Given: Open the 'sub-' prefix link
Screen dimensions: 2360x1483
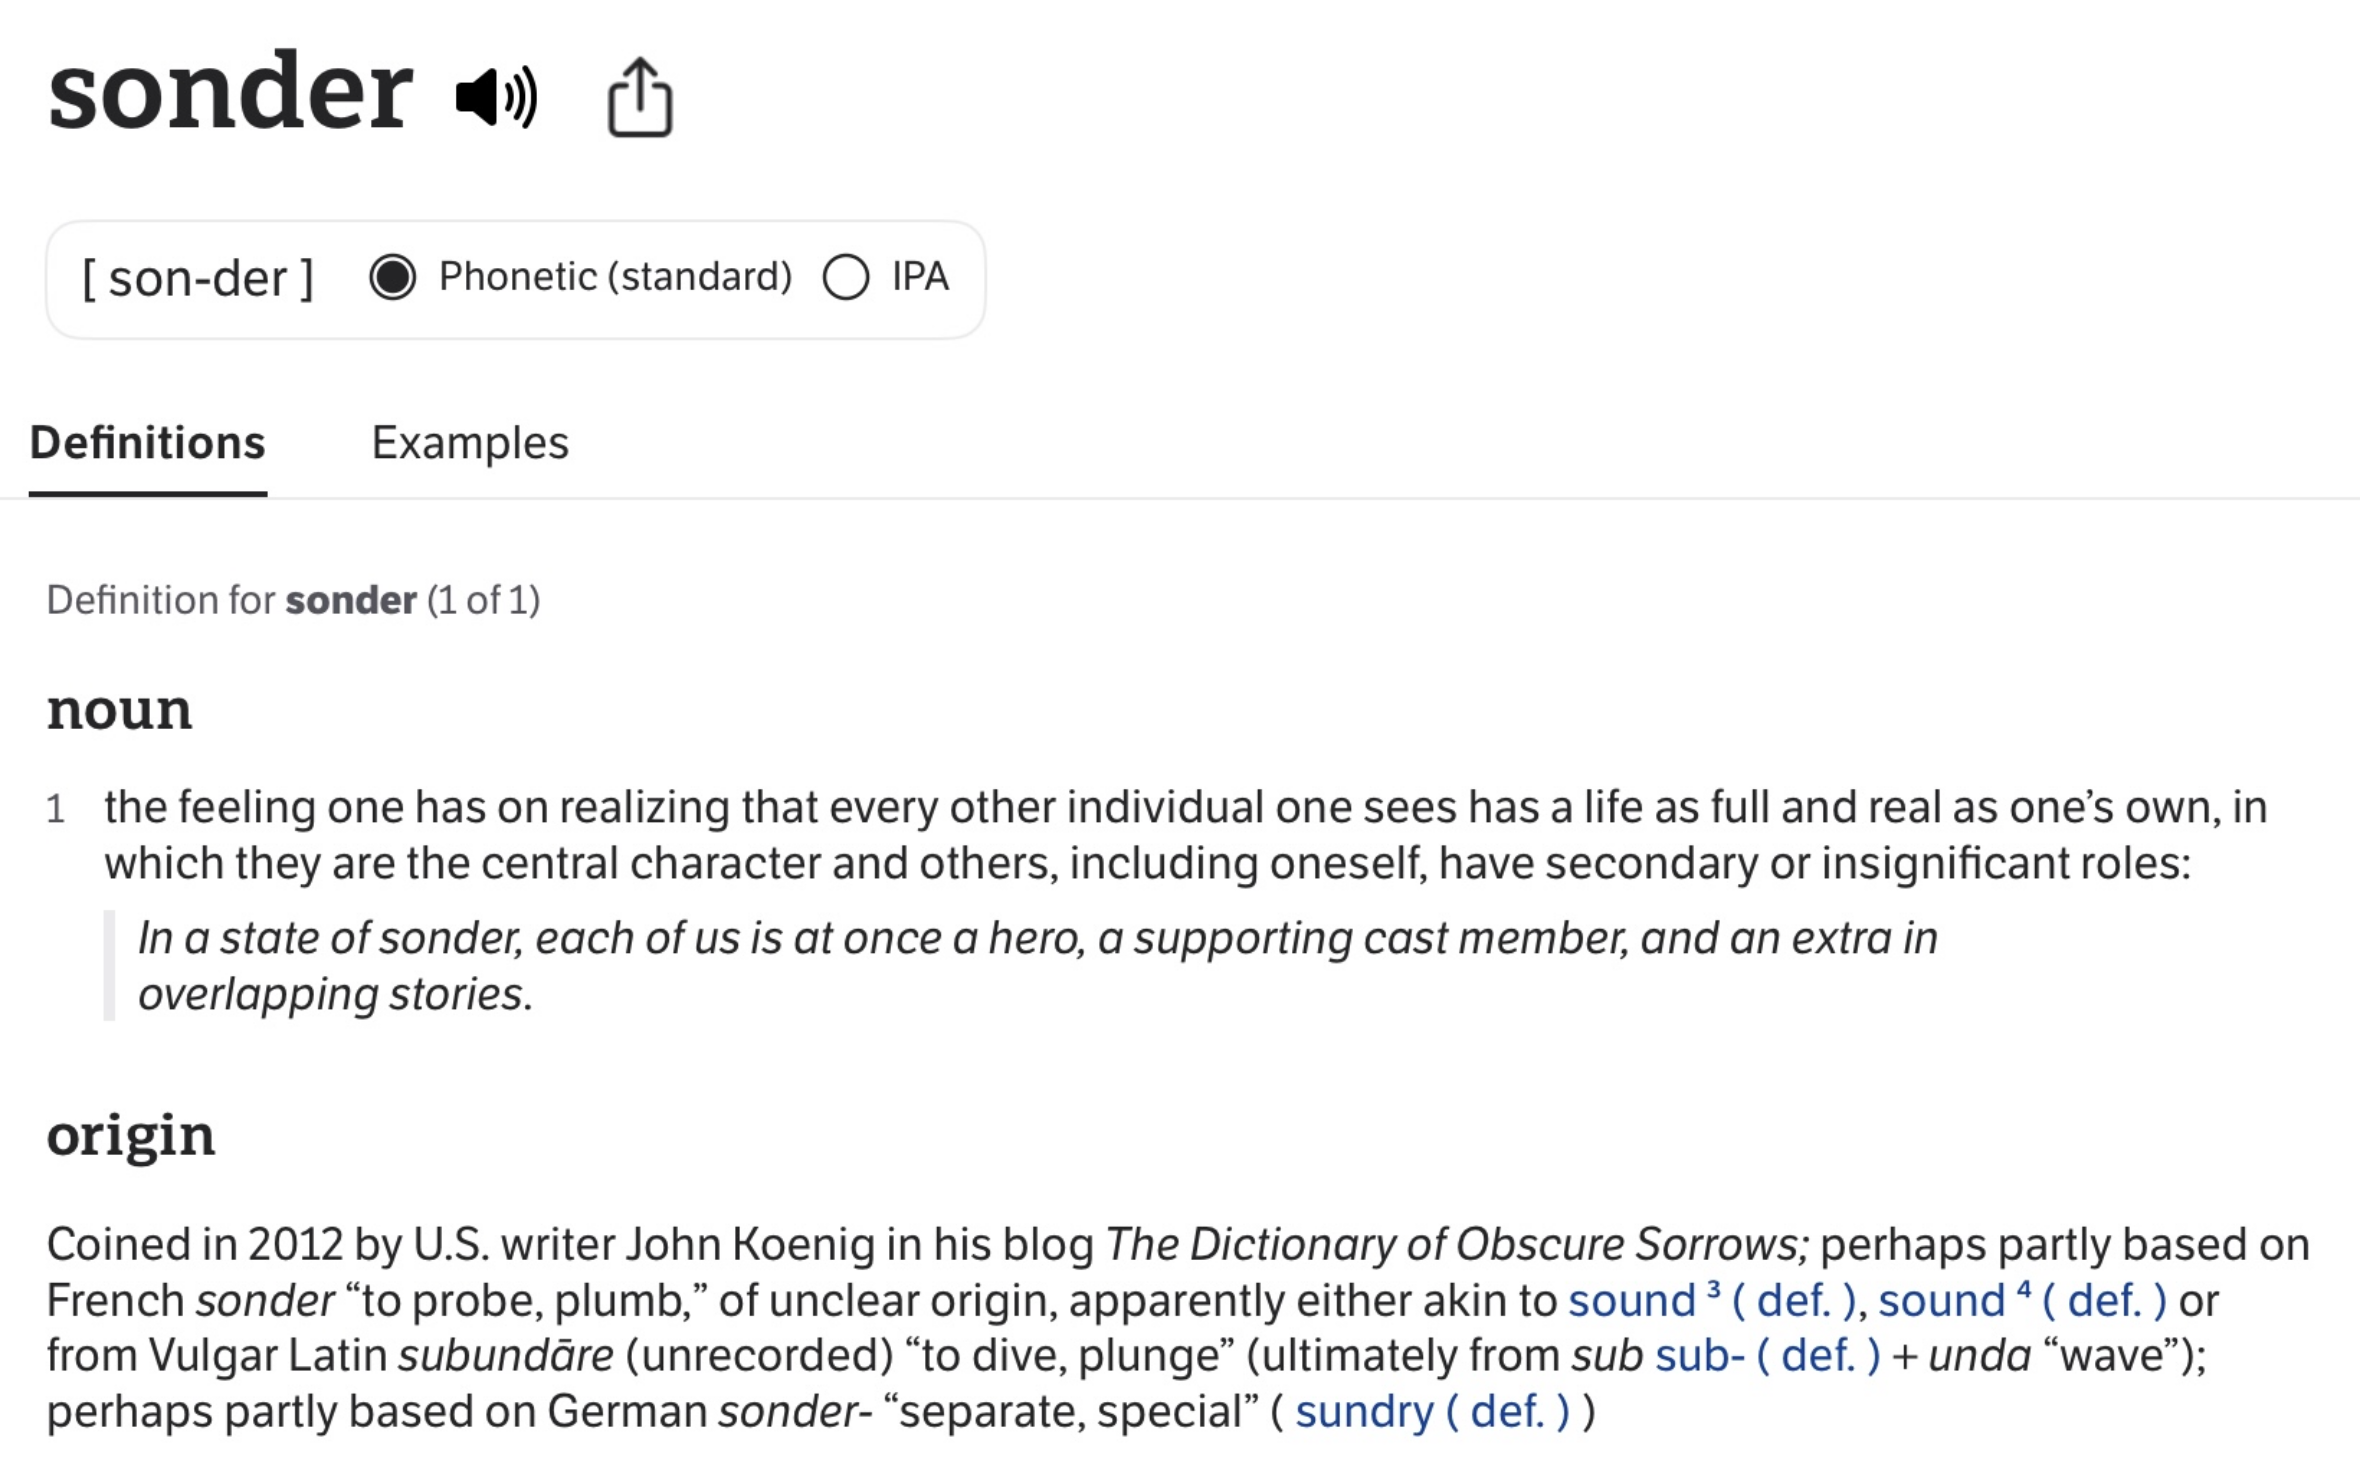Looking at the screenshot, I should pyautogui.click(x=1700, y=1356).
